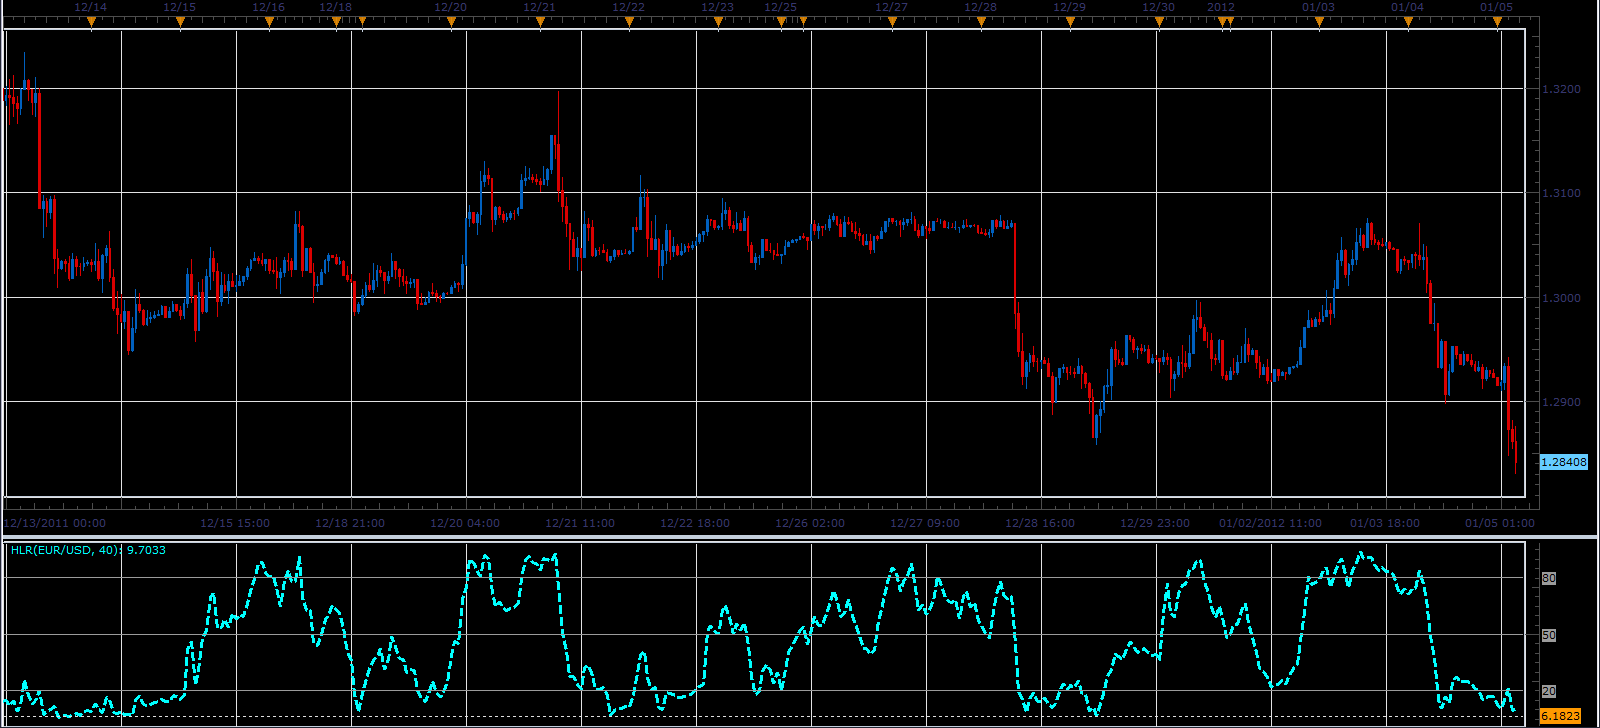
Task: Click the 20 level on indicator scale
Action: point(1549,691)
